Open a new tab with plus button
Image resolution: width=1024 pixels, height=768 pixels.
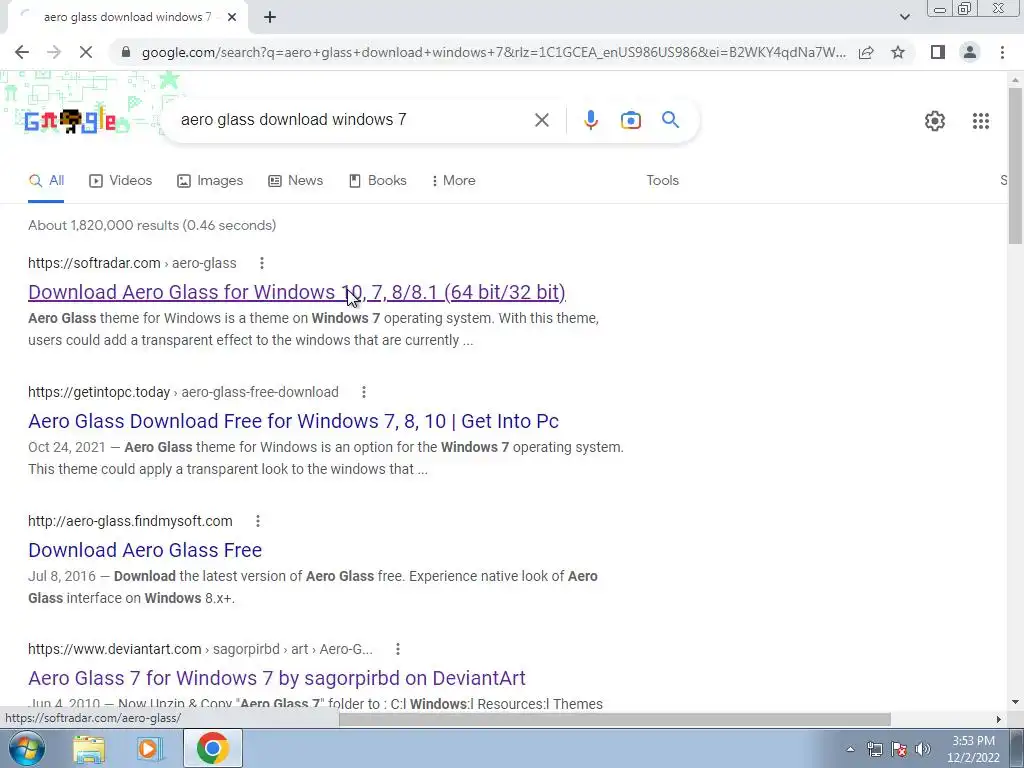pos(270,18)
